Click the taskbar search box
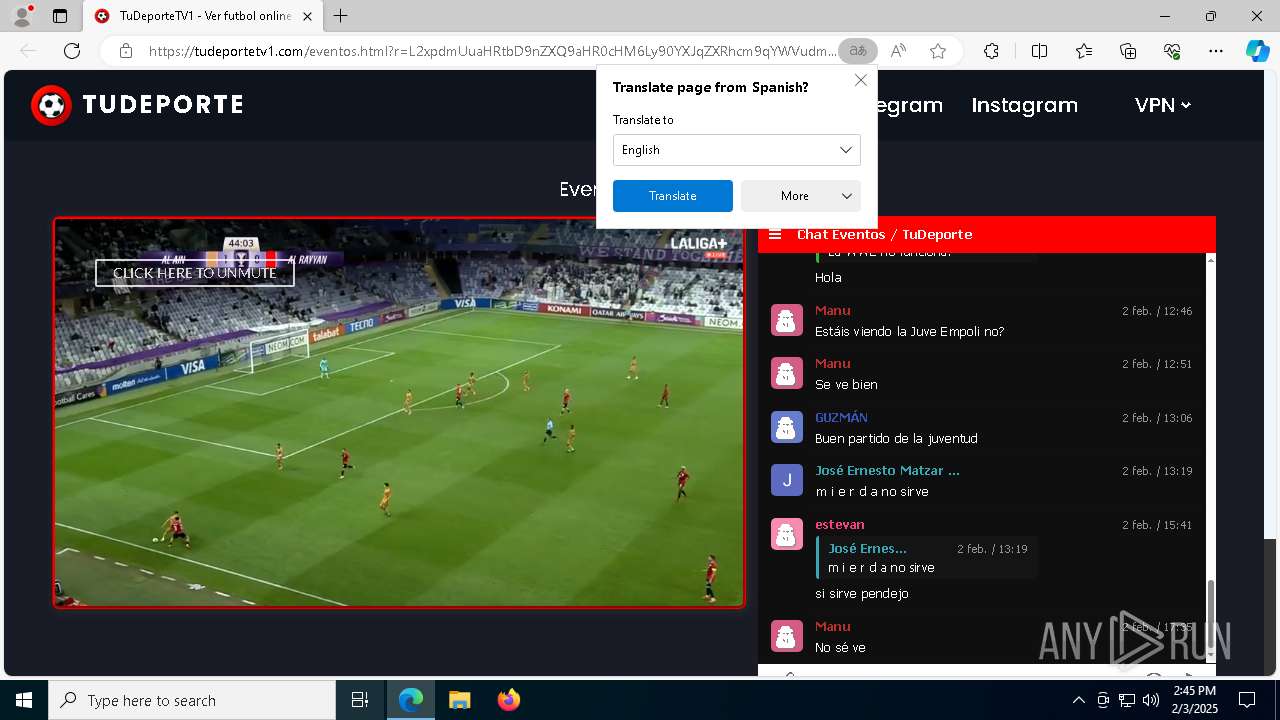Image resolution: width=1280 pixels, height=720 pixels. click(192, 700)
